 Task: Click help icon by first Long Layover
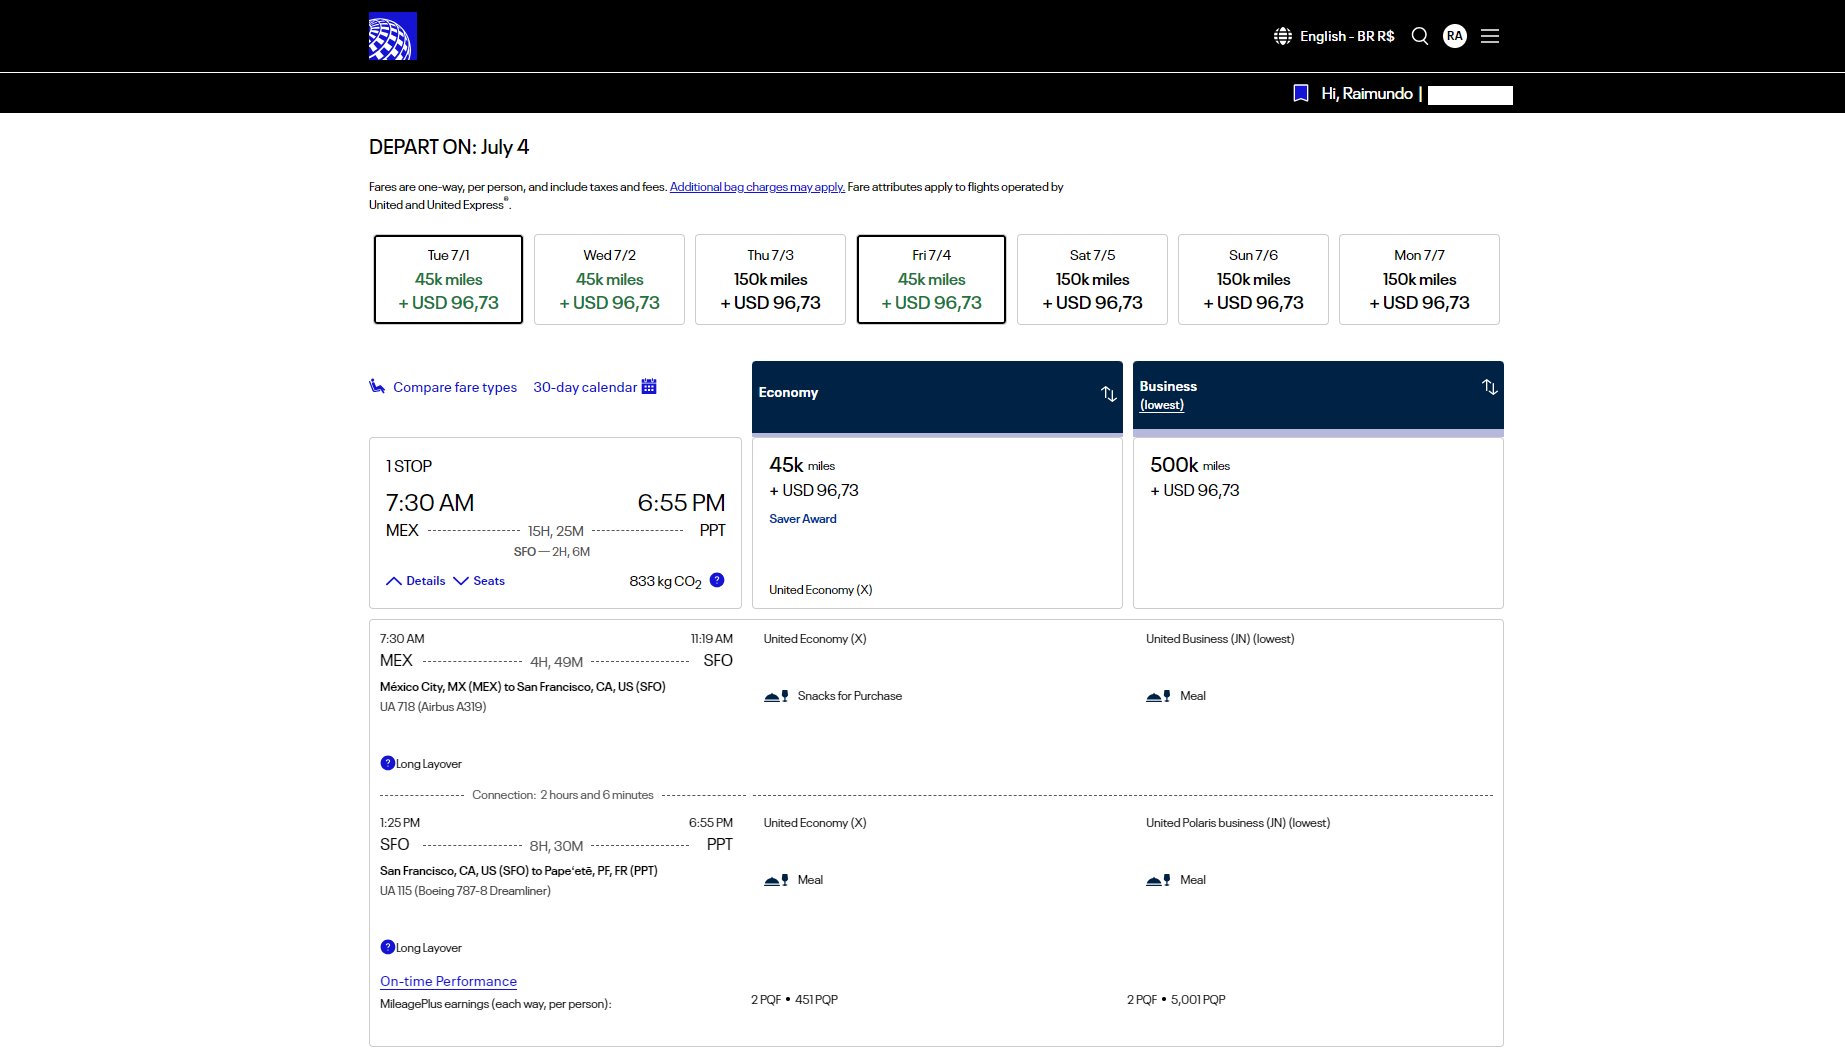coord(388,763)
